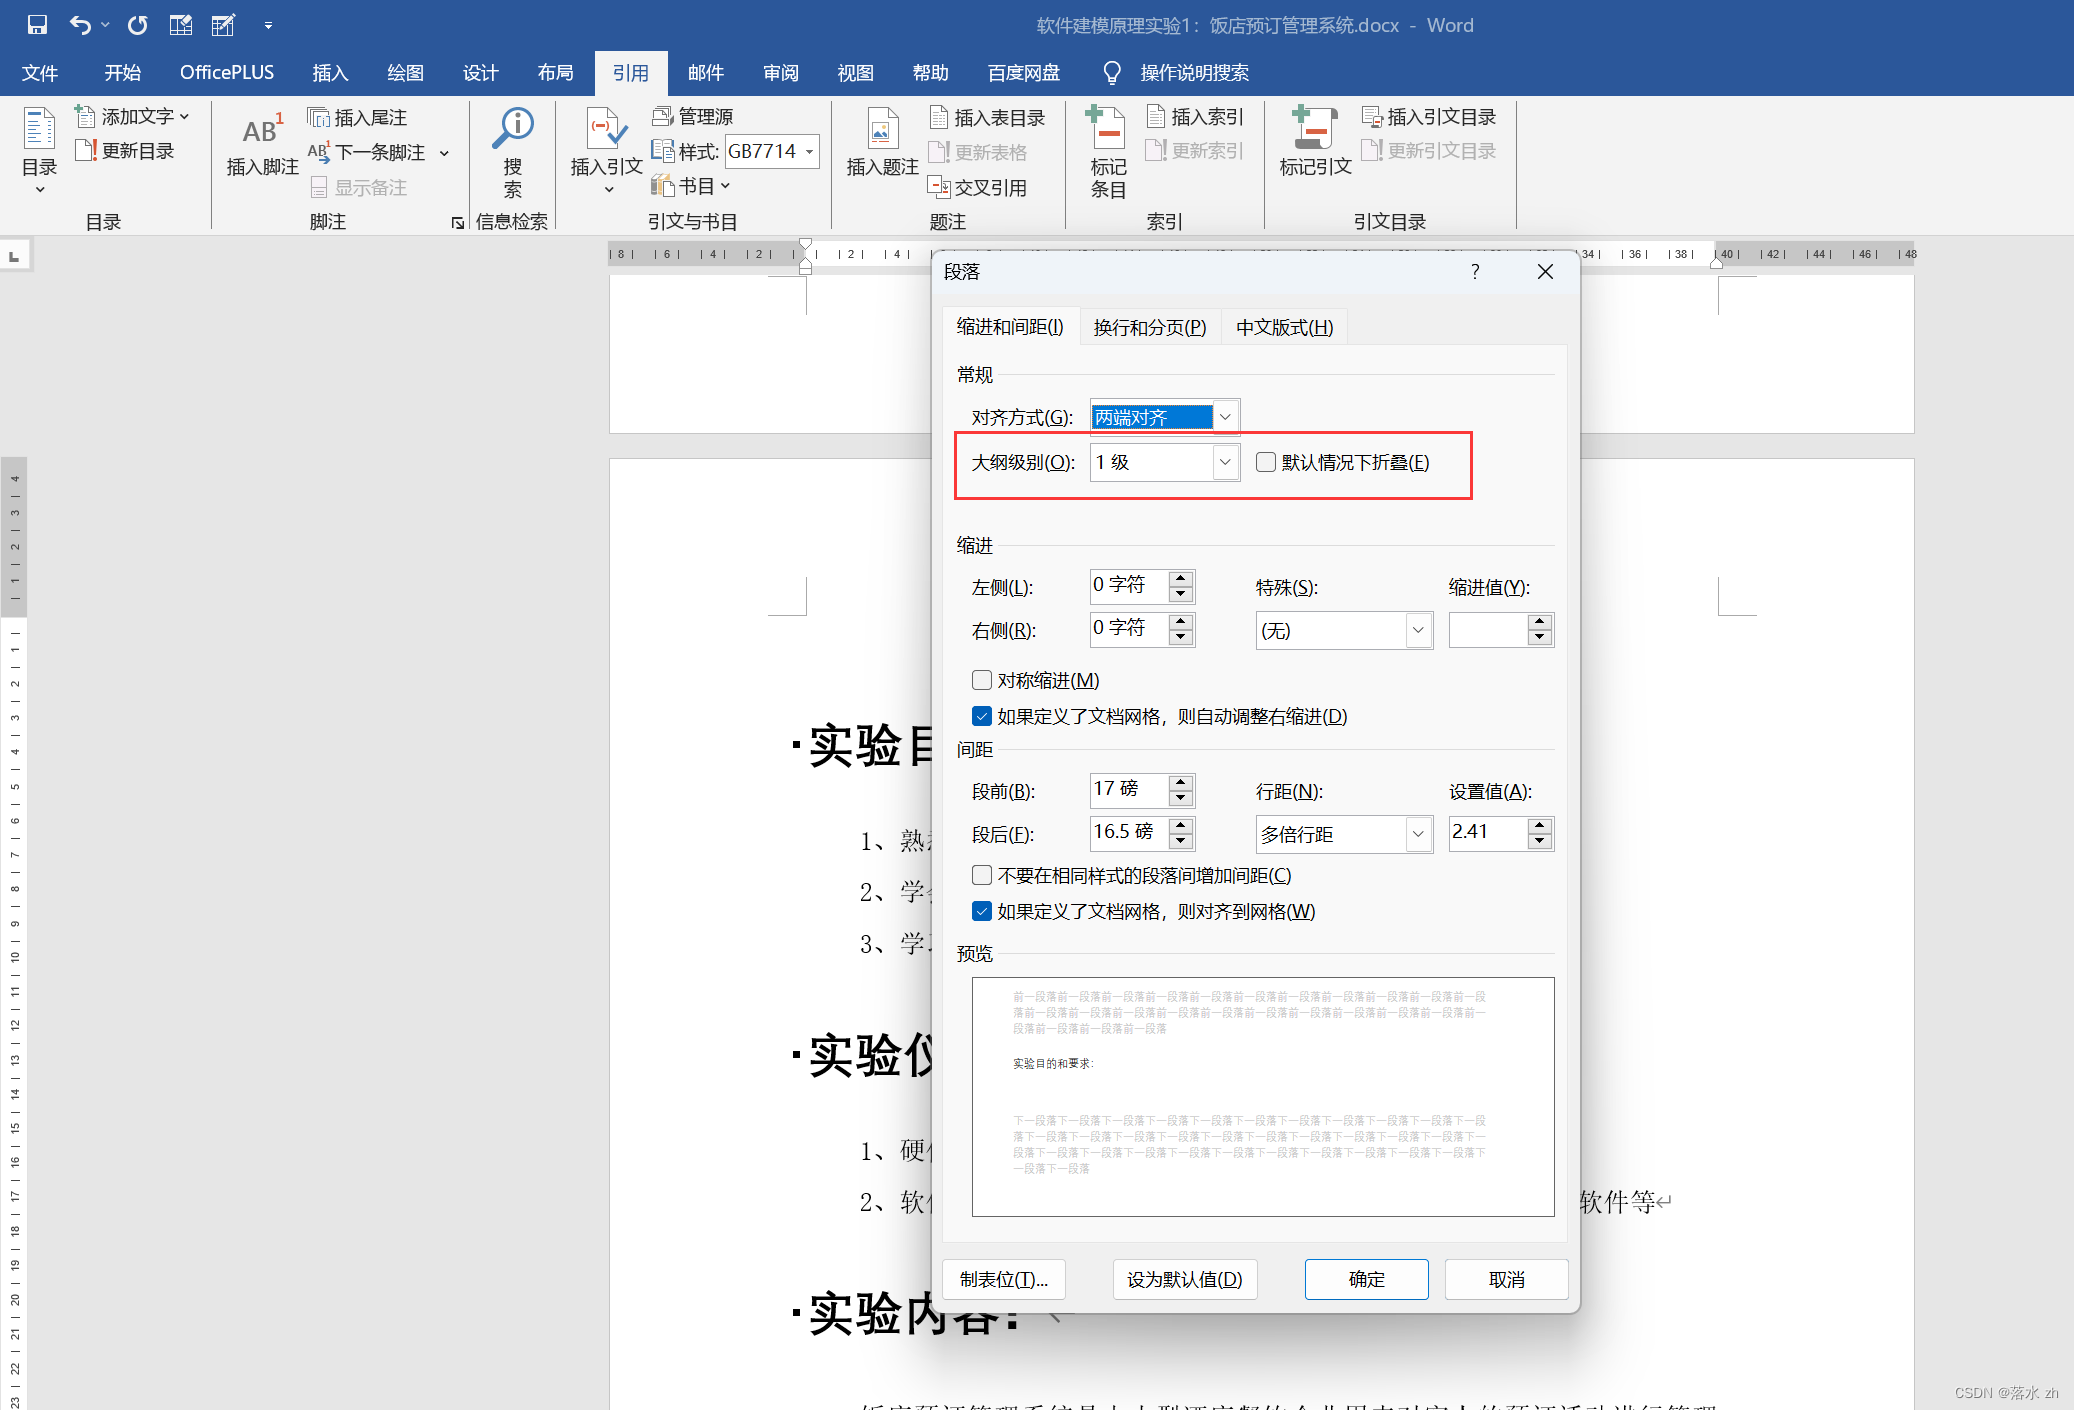
Task: Check don't add space between same style paragraphs
Action: [982, 875]
